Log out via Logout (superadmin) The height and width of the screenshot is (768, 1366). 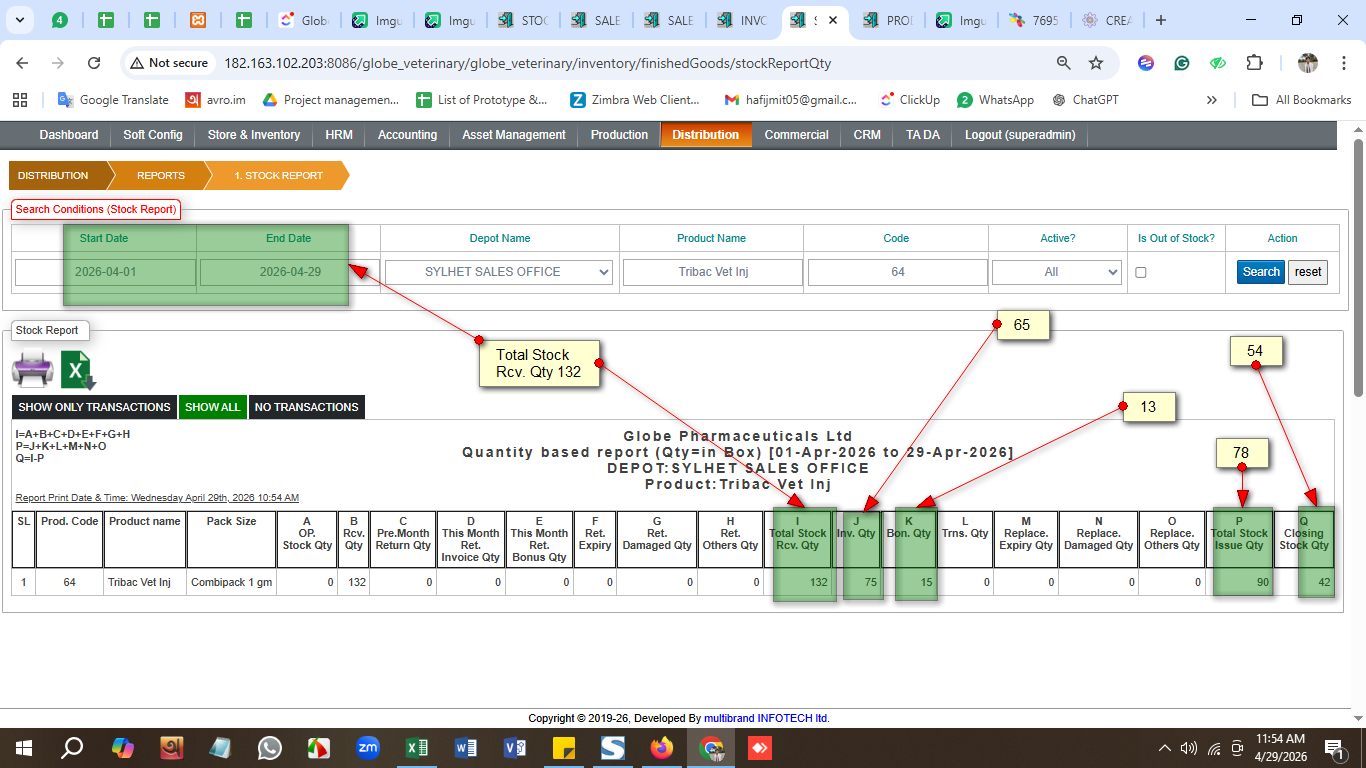coord(1020,135)
